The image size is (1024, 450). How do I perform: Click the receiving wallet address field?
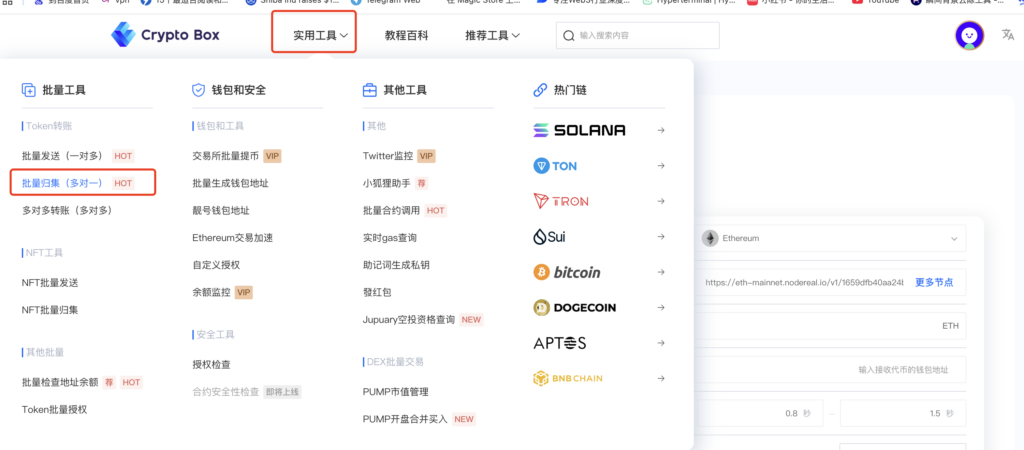[x=831, y=370]
